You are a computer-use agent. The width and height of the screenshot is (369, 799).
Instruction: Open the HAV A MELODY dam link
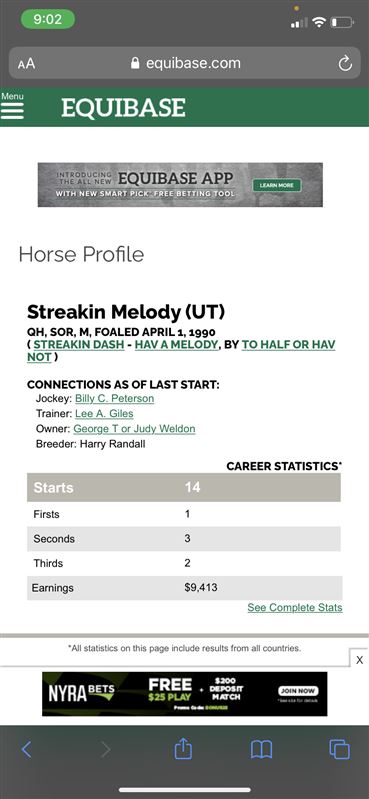176,344
